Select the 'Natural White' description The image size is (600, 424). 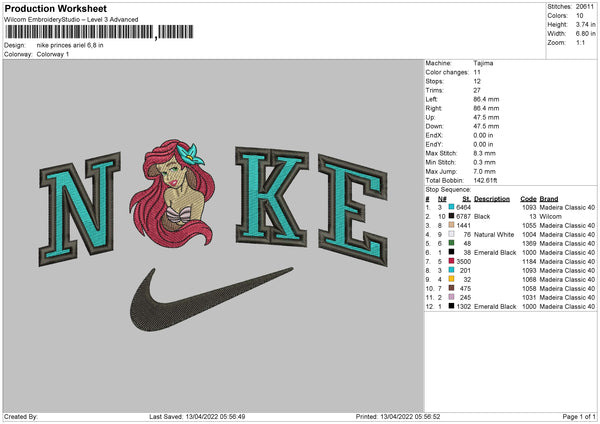click(x=494, y=234)
